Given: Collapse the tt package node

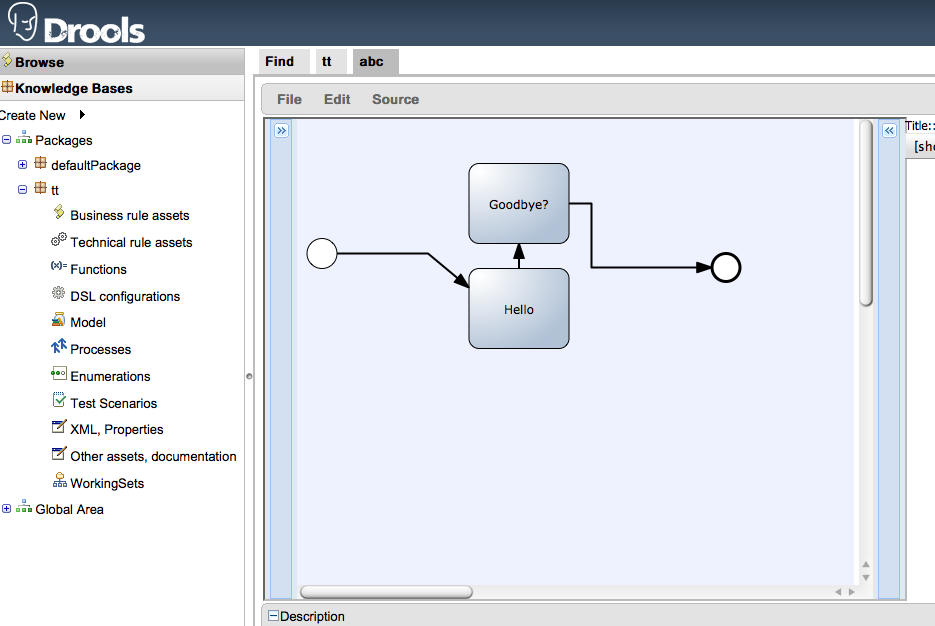Looking at the screenshot, I should (x=23, y=189).
